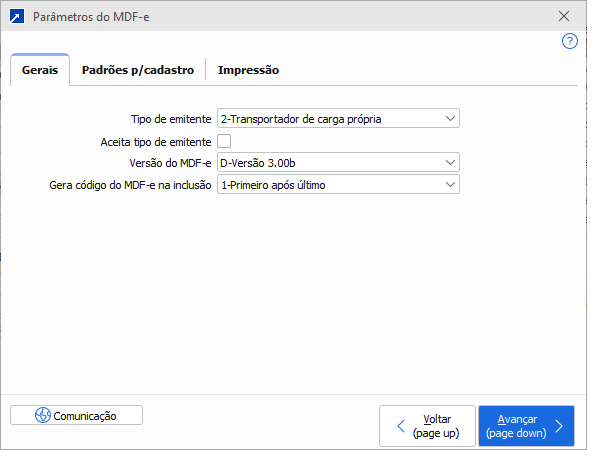Viewport: 601px width, 457px height.
Task: Click the window title Parâmetros do MDF-e
Action: 96,17
